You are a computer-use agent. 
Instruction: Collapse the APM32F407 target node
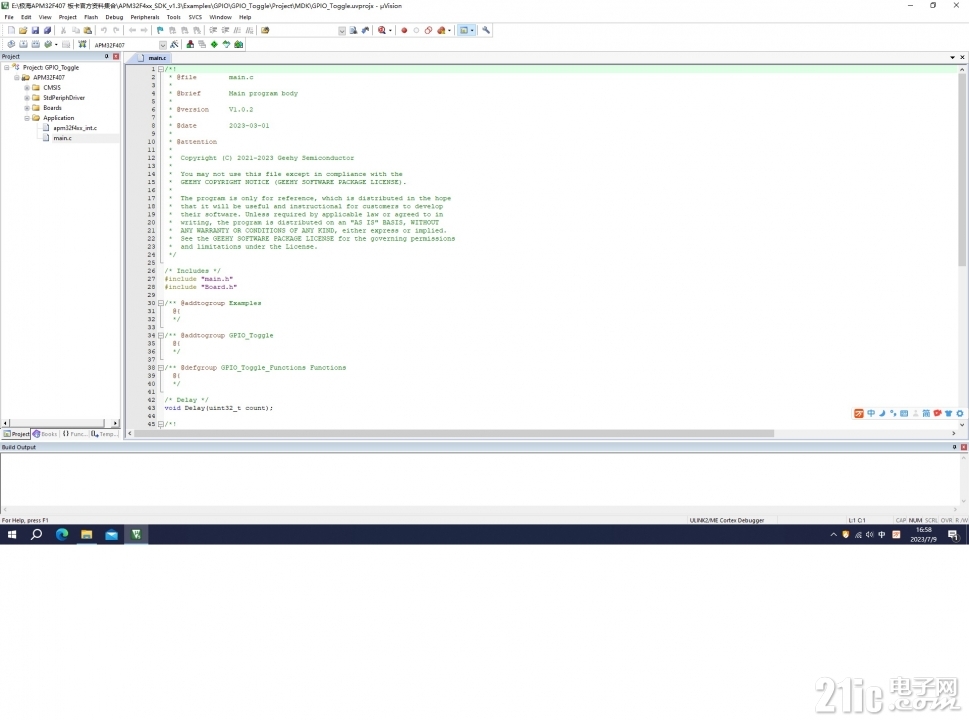click(x=17, y=78)
